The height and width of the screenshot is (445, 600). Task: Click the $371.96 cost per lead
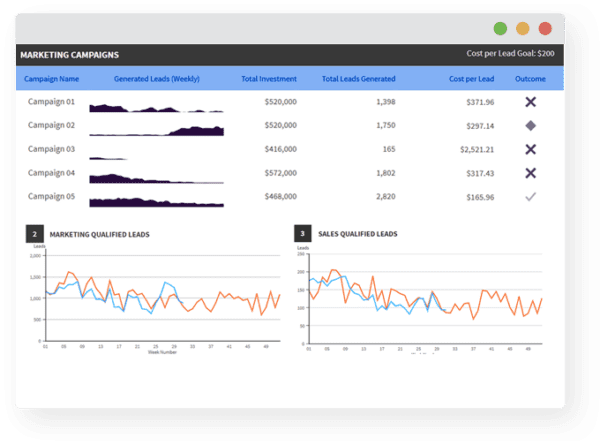(x=480, y=102)
